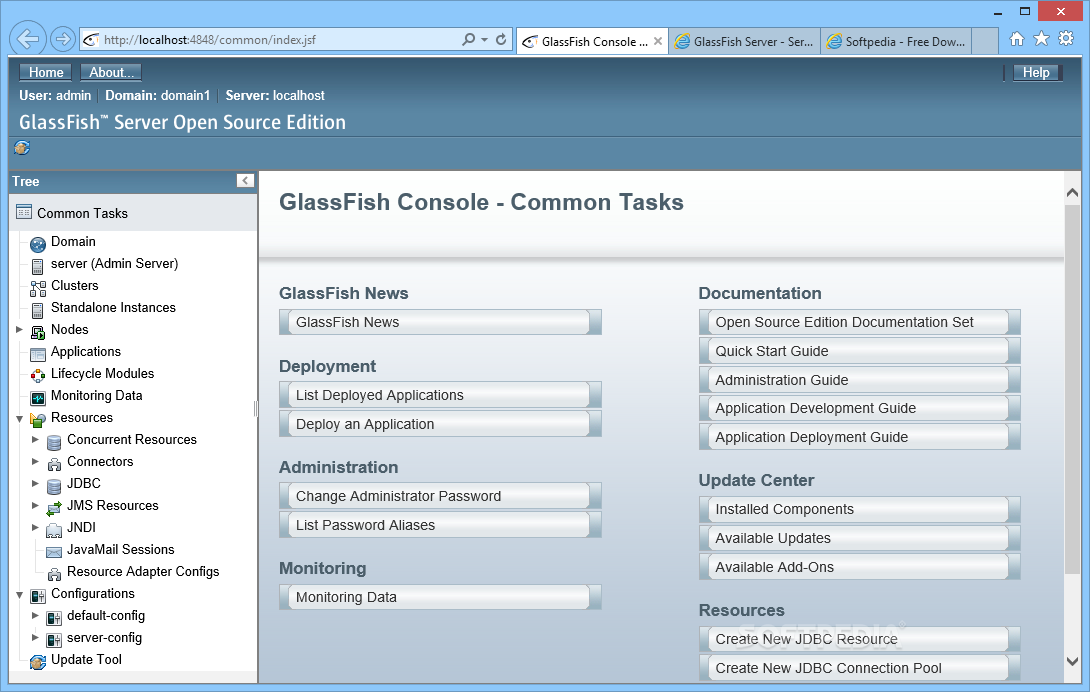Screen dimensions: 1090x692
Task: Switch to Softpedia browser tab
Action: pyautogui.click(x=896, y=42)
